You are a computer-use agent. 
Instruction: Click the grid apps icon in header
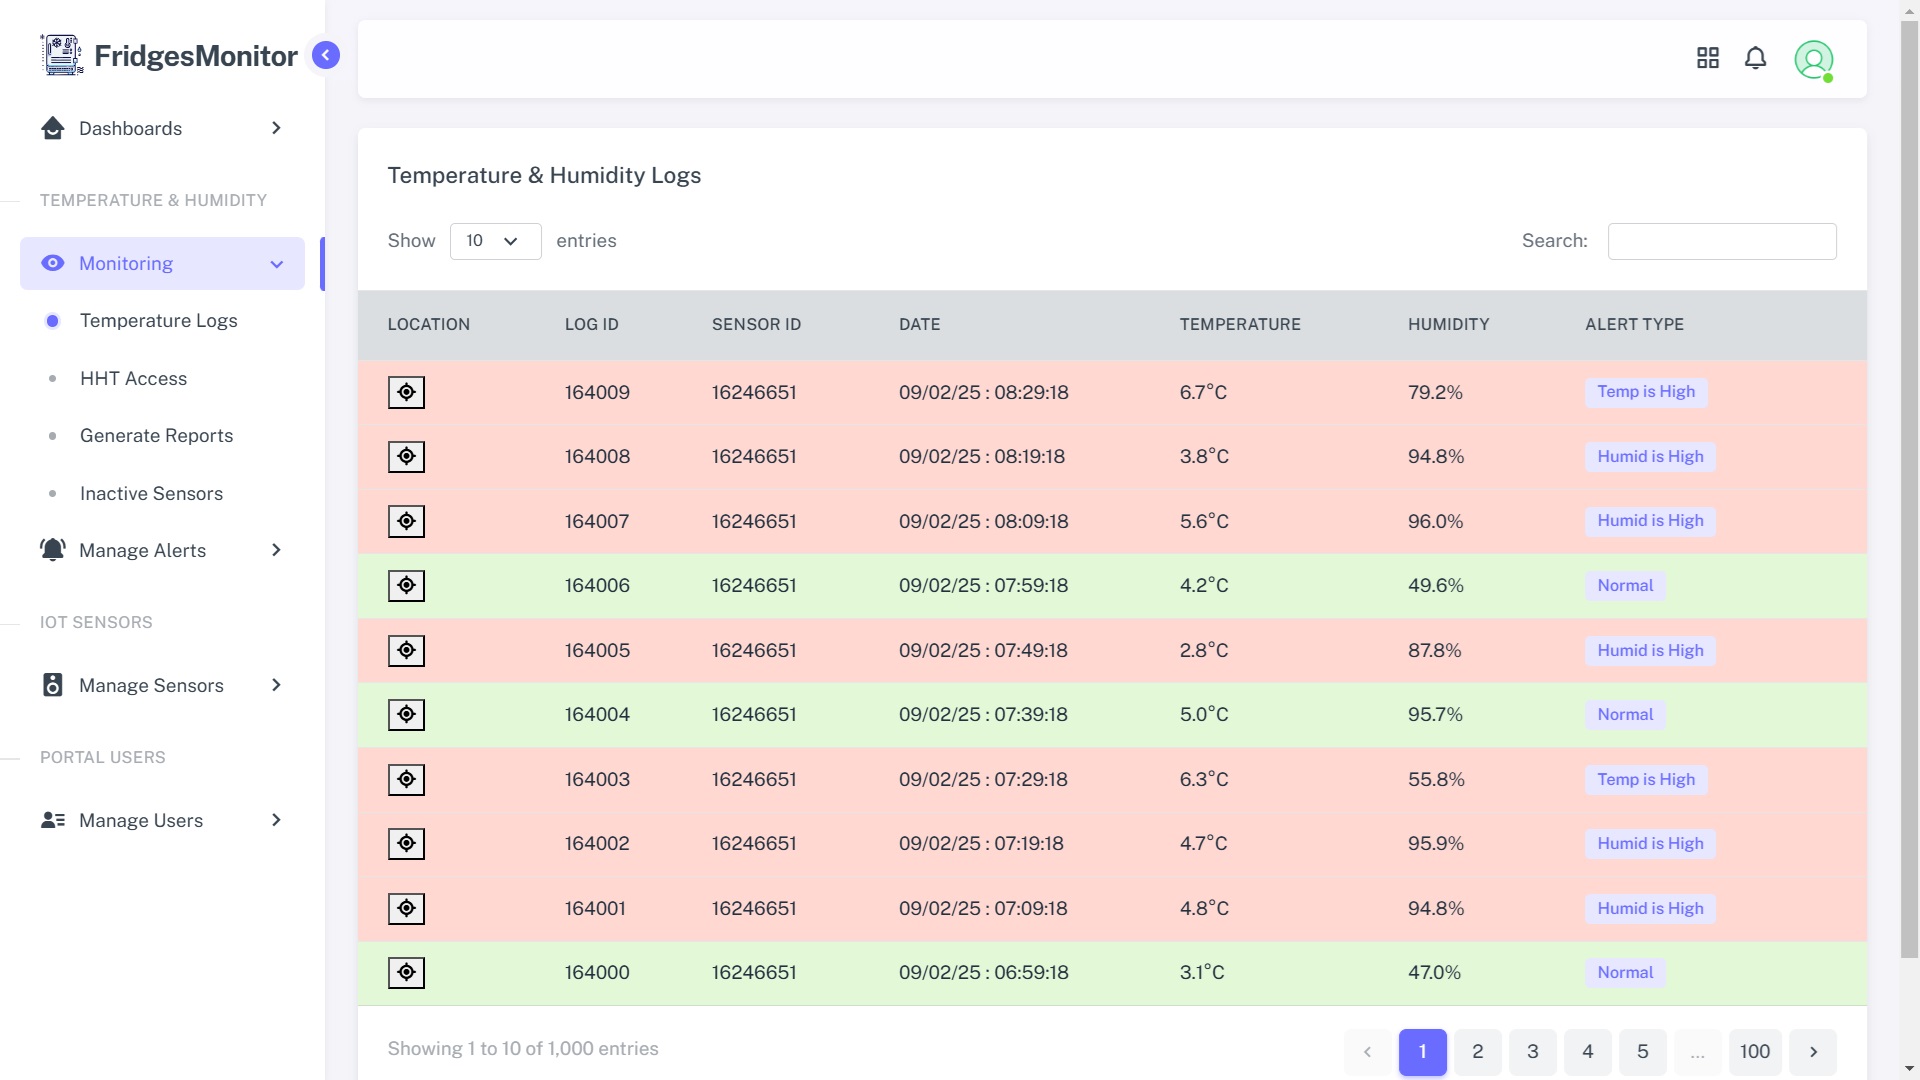1707,58
